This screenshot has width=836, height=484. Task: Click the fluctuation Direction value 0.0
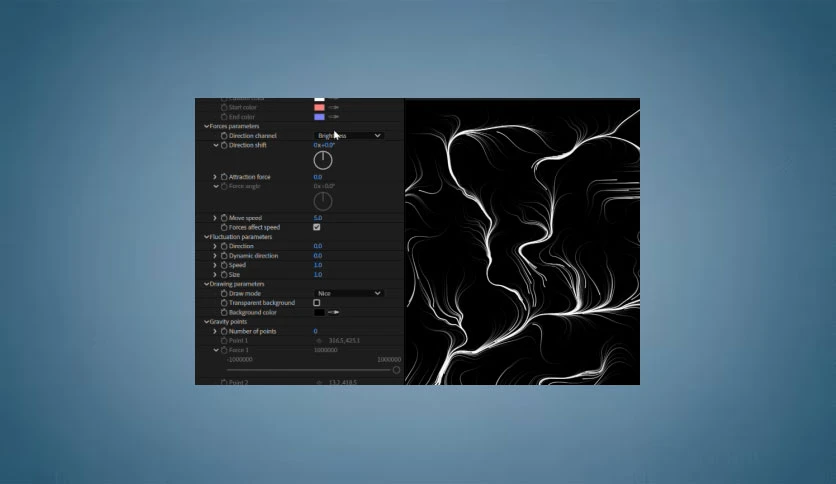[318, 246]
